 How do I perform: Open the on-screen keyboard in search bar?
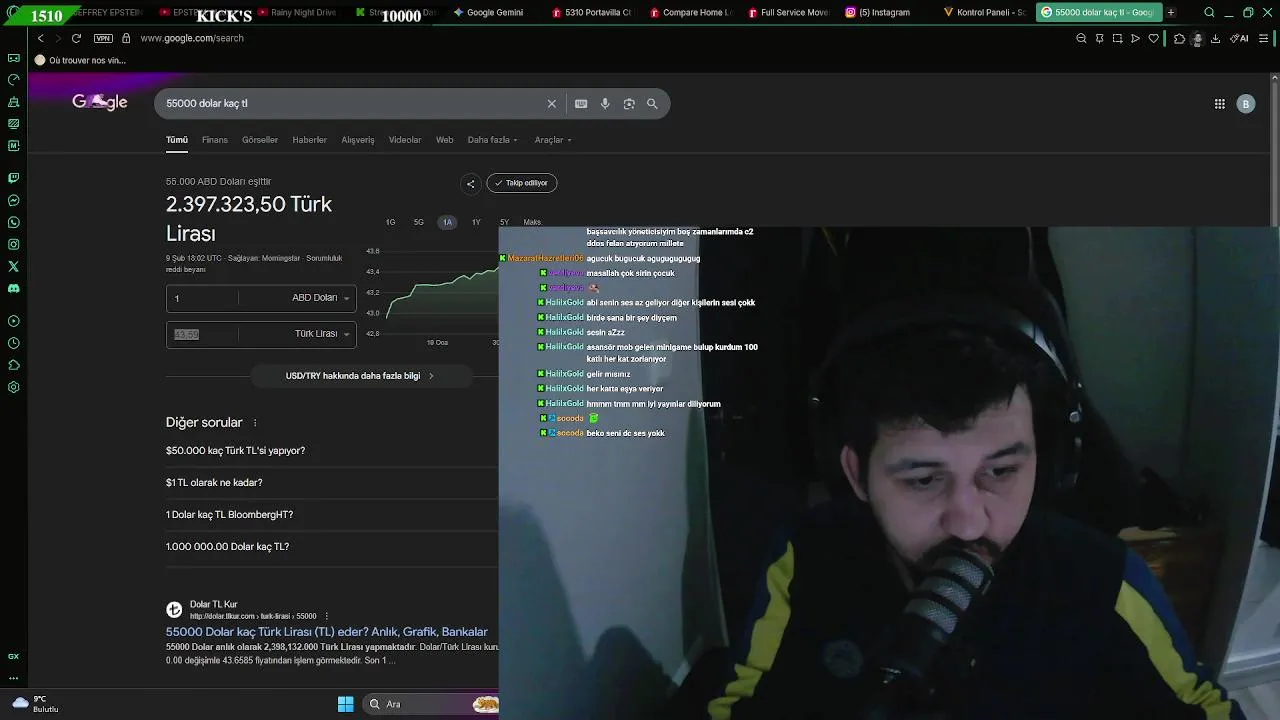[581, 103]
